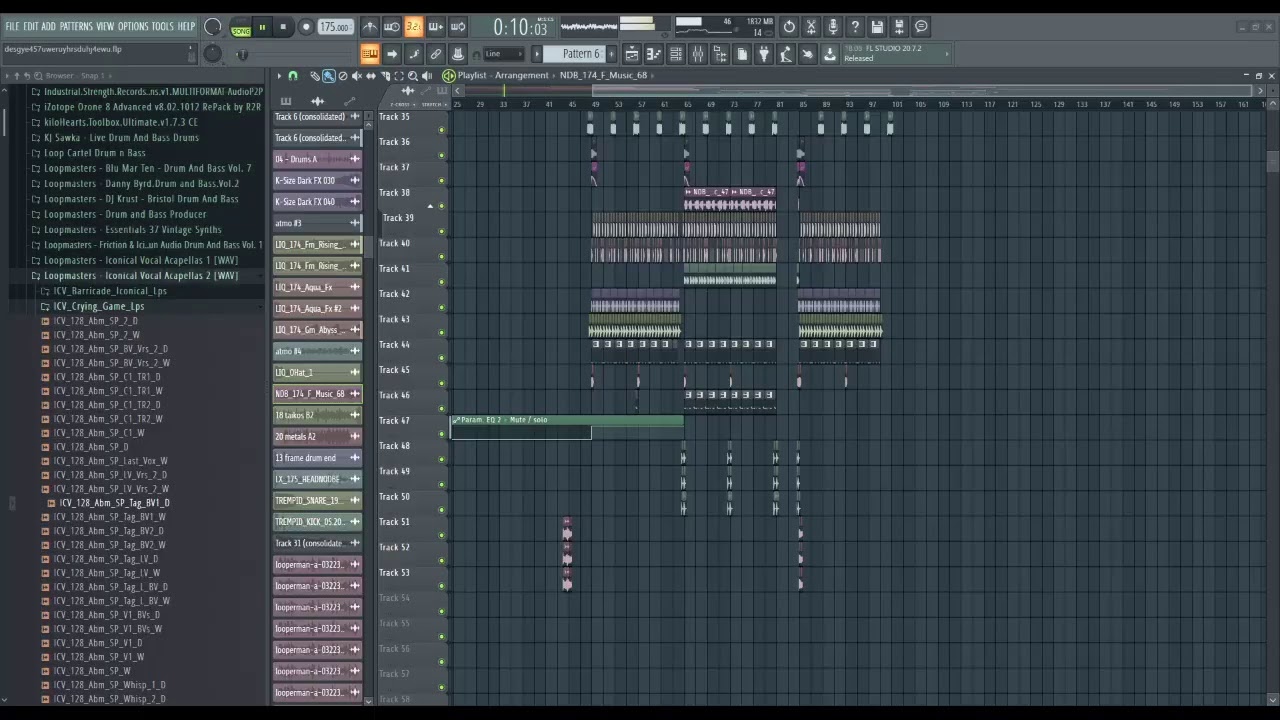Select the Draw pencil tool in playlist
Screen dimensions: 1280x720
tap(315, 76)
